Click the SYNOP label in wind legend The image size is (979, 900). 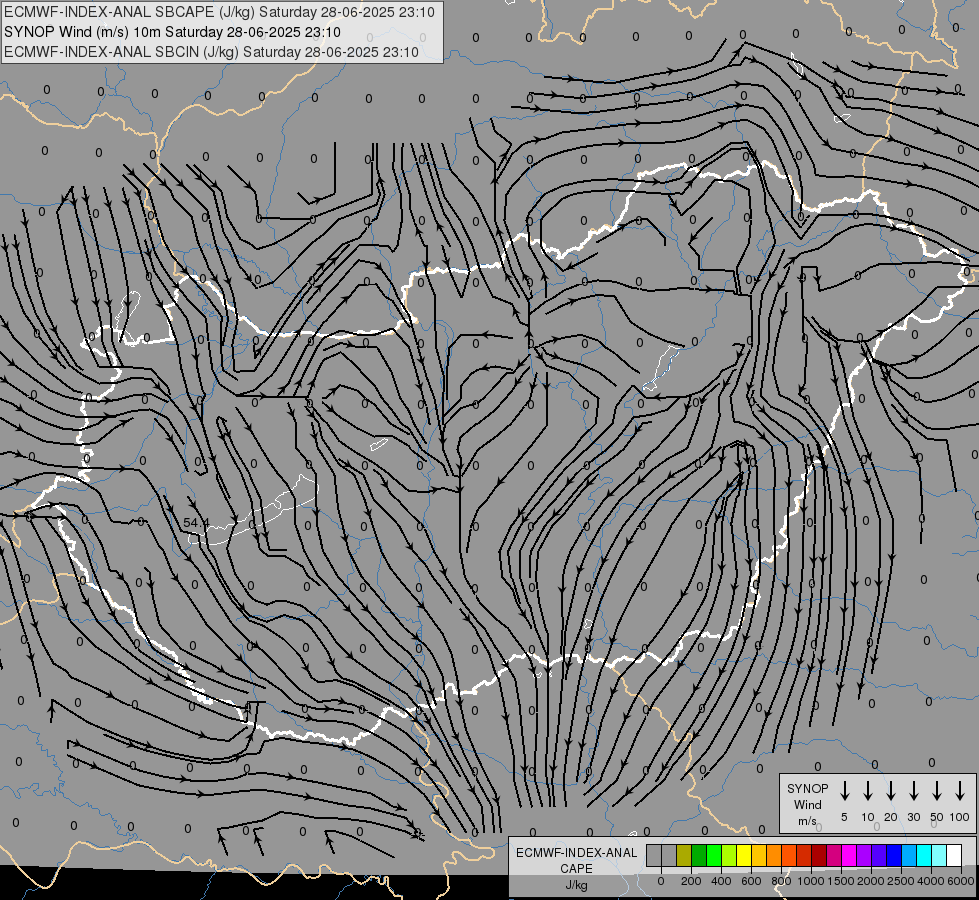[807, 788]
